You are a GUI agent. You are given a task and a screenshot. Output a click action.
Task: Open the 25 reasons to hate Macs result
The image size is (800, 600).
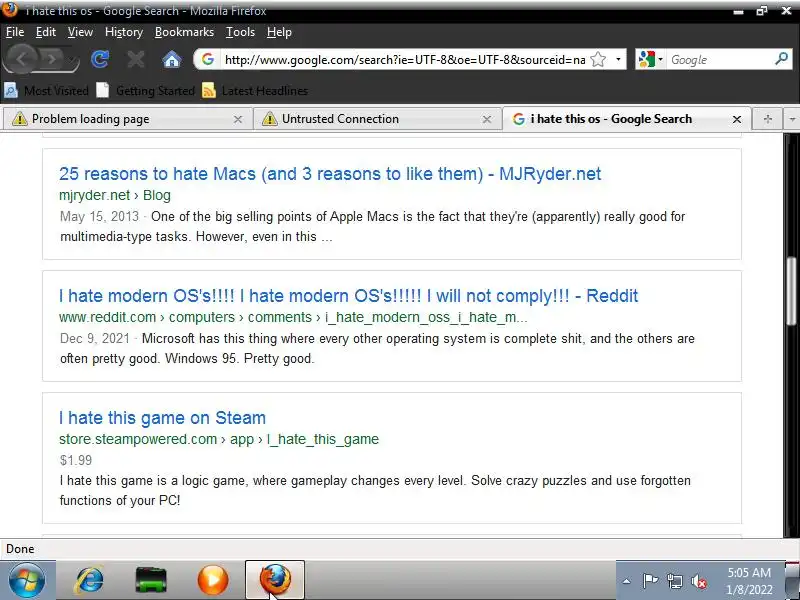330,174
